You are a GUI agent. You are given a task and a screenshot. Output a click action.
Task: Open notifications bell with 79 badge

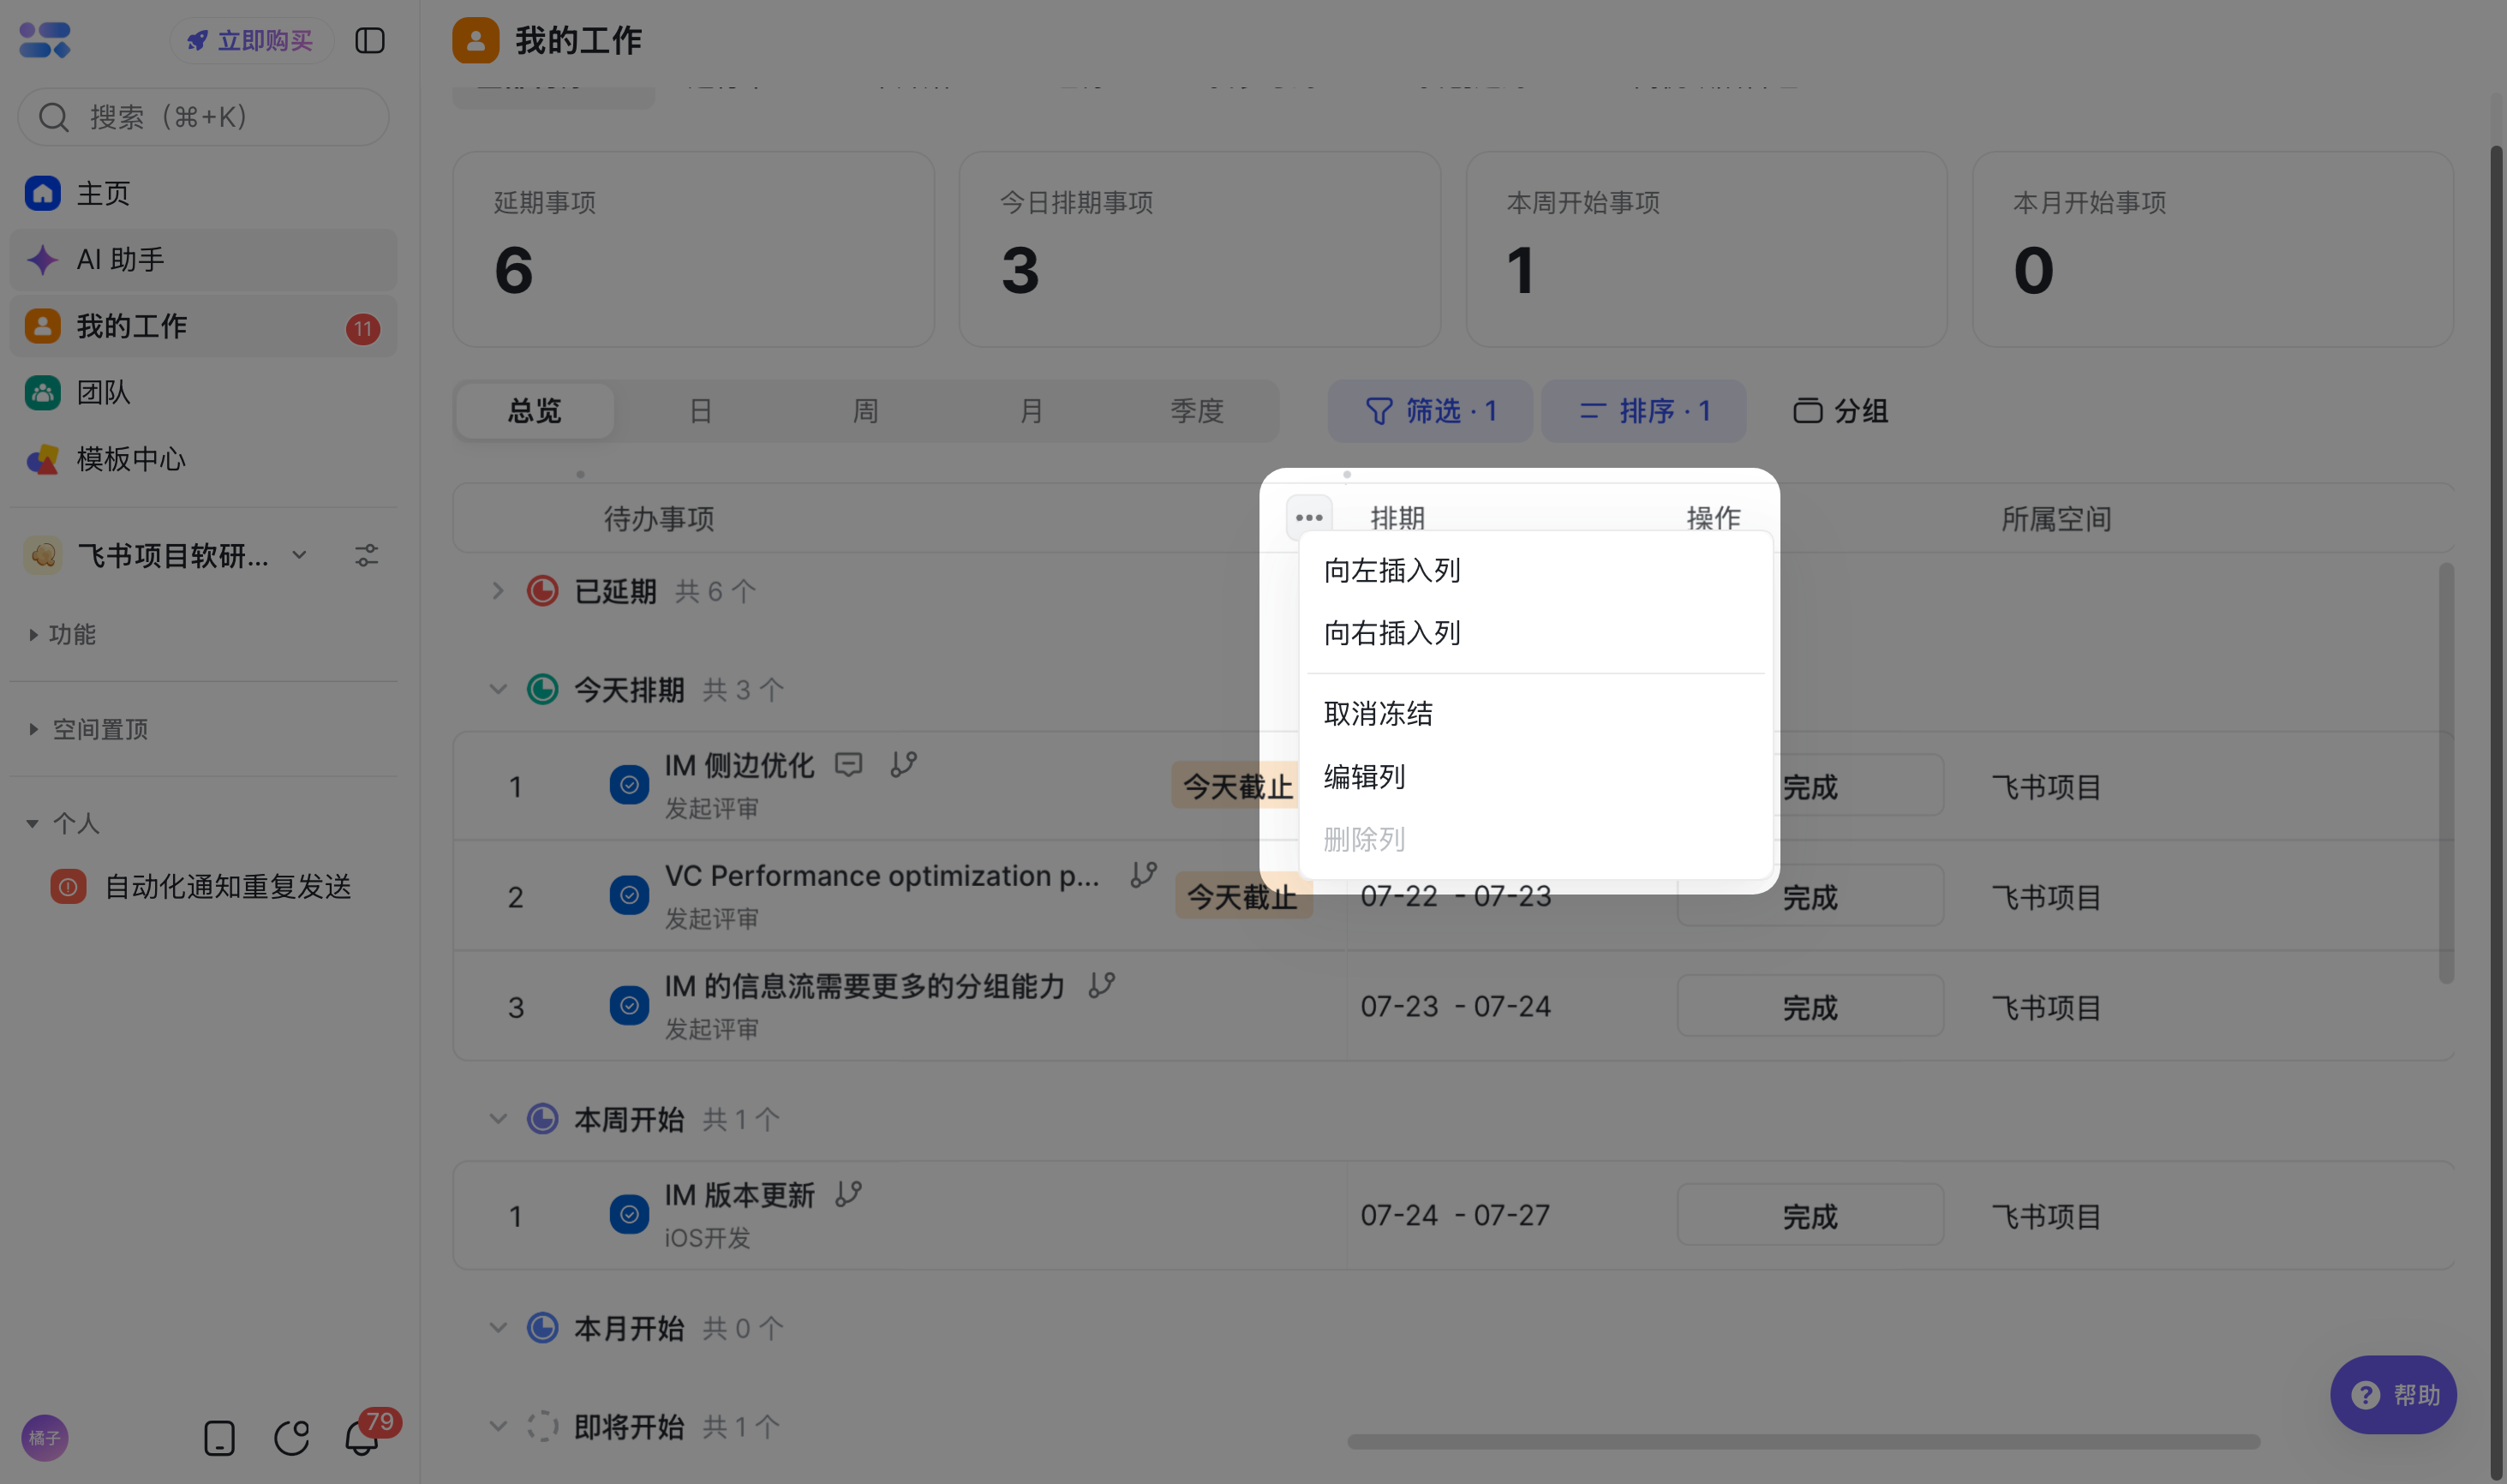coord(362,1437)
